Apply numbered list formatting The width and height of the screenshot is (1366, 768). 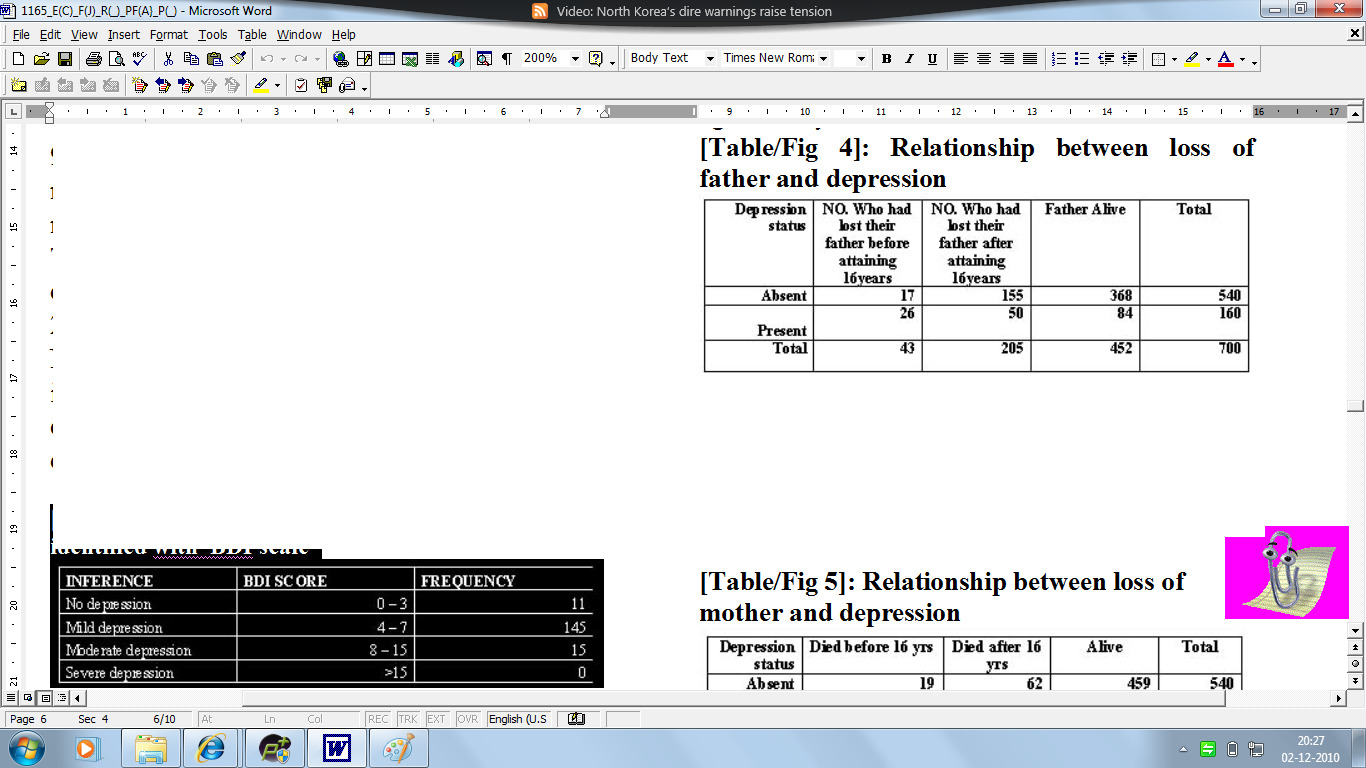[x=1059, y=59]
